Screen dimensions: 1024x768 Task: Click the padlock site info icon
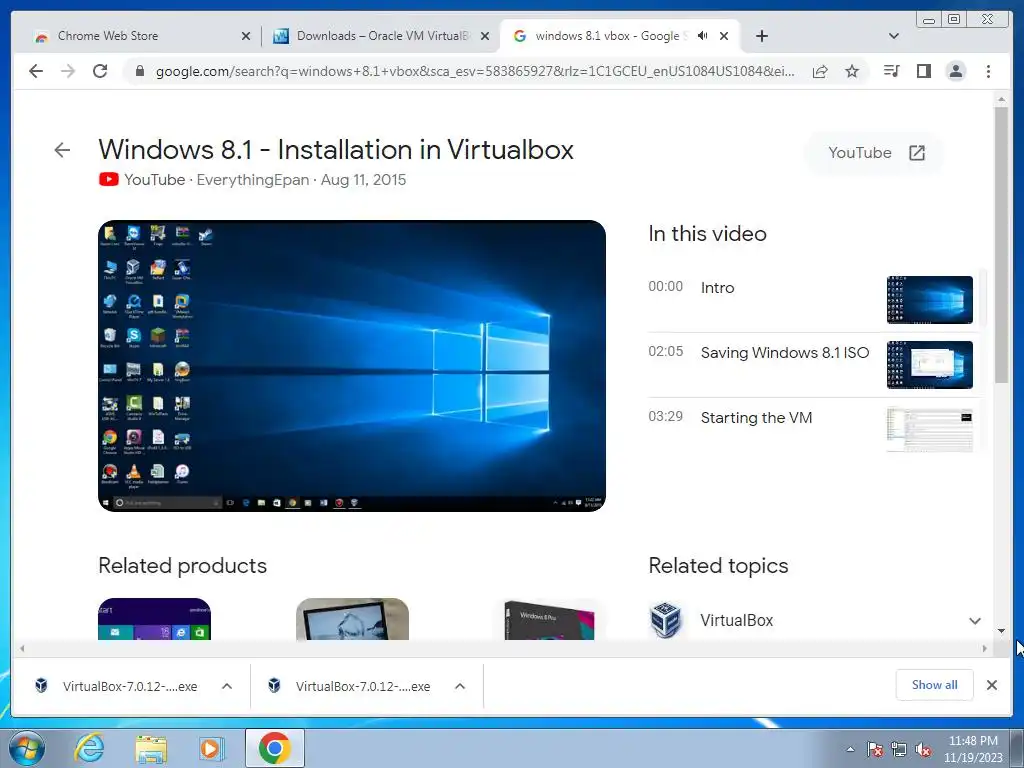[x=139, y=71]
